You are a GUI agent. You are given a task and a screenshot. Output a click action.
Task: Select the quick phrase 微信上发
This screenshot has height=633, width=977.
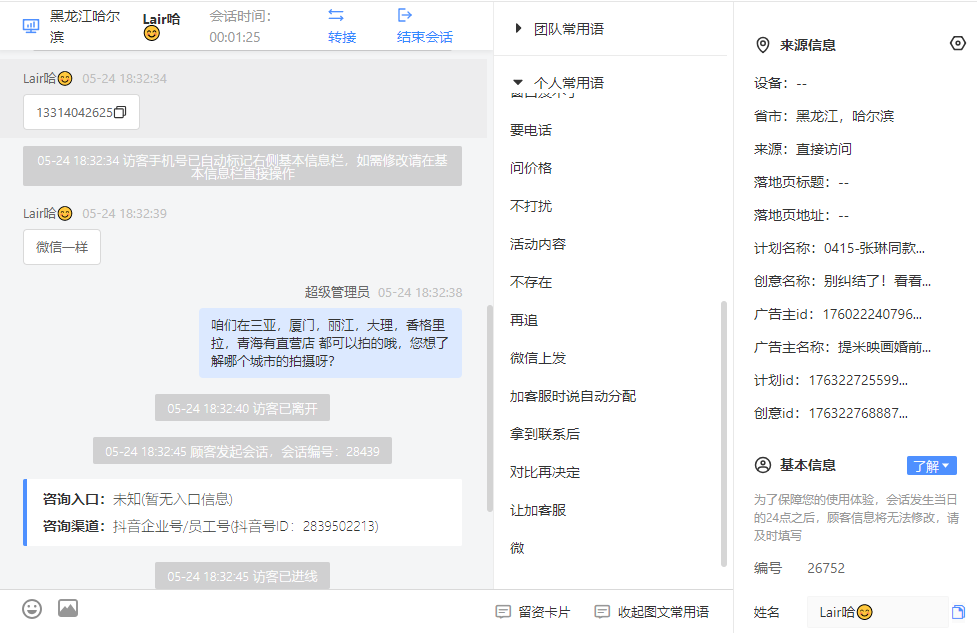coord(538,358)
